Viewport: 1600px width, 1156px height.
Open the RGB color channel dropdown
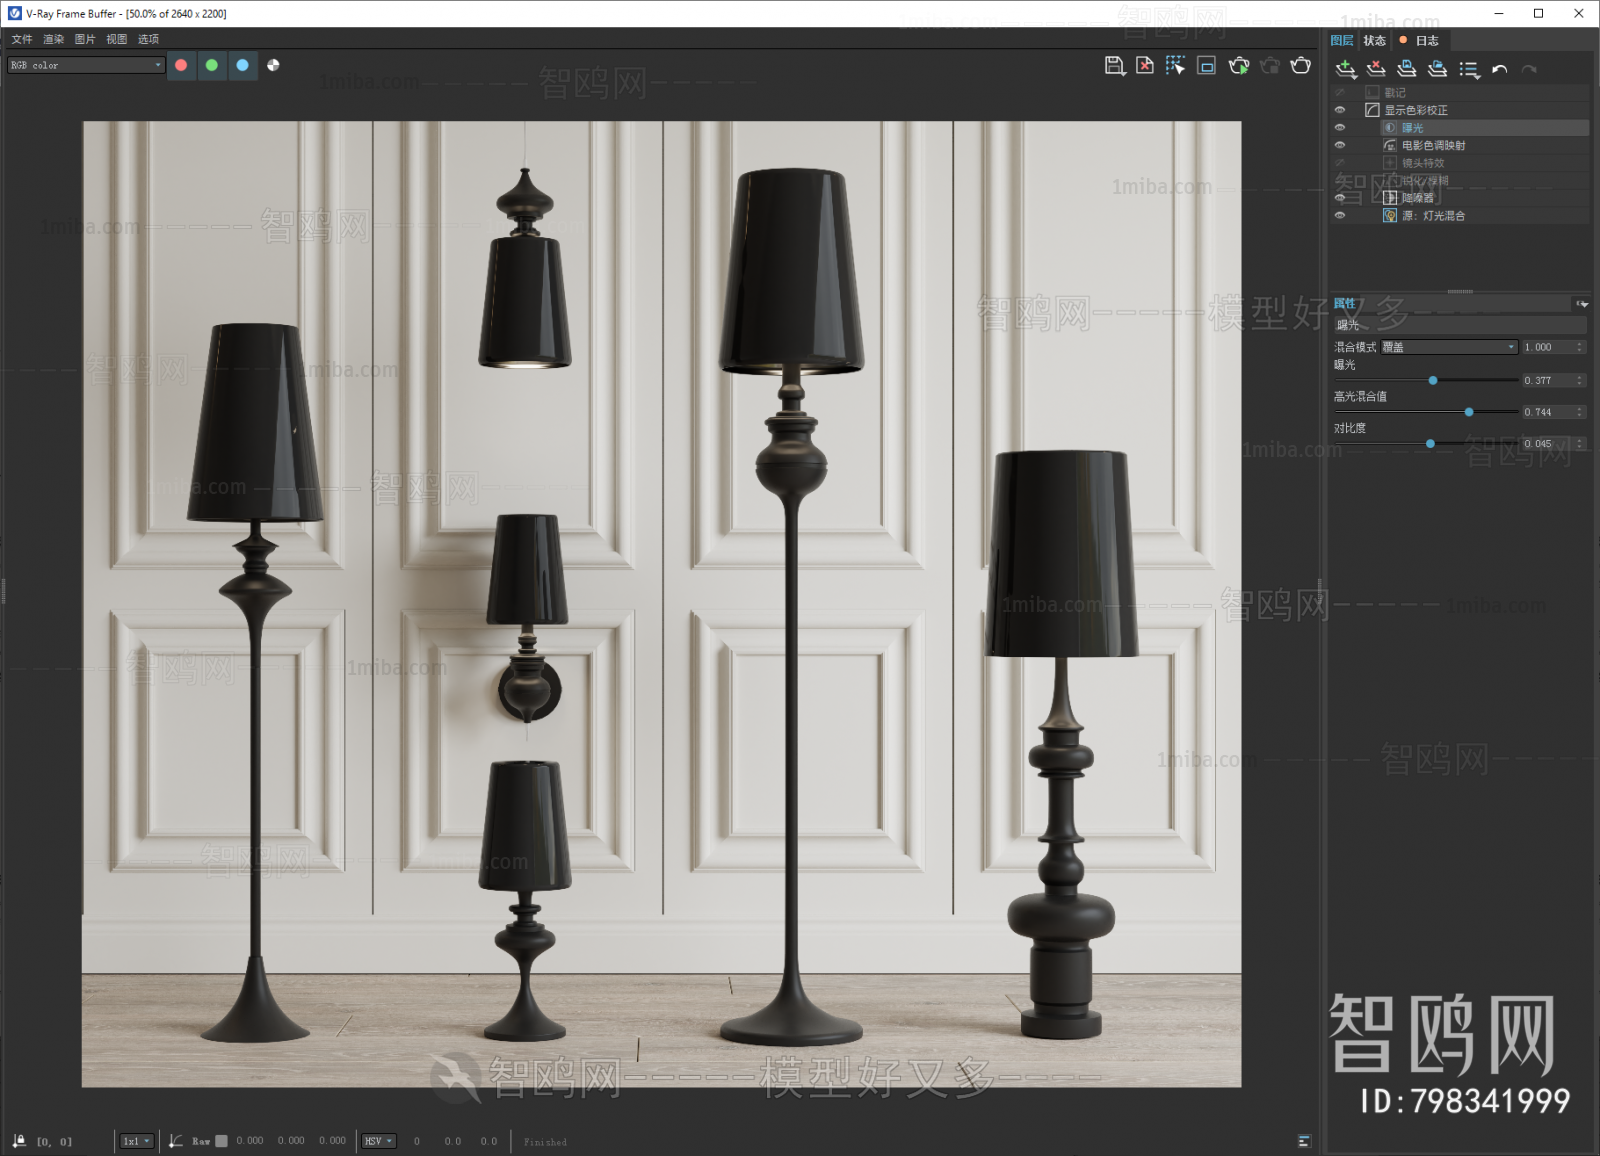85,65
